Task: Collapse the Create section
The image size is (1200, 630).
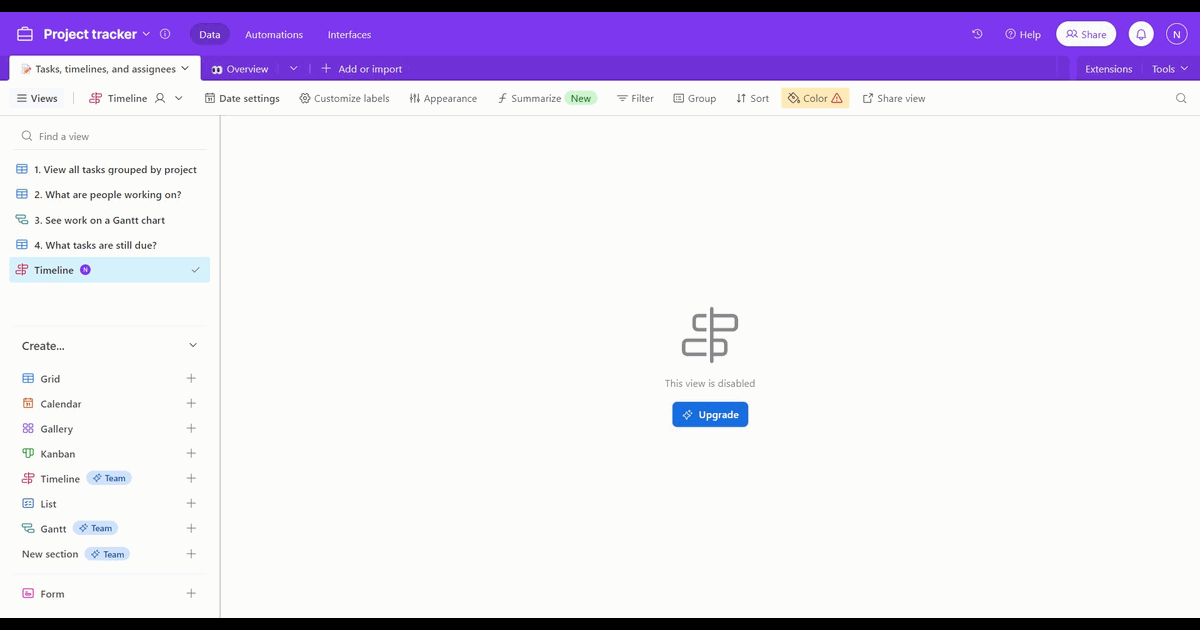Action: tap(193, 346)
